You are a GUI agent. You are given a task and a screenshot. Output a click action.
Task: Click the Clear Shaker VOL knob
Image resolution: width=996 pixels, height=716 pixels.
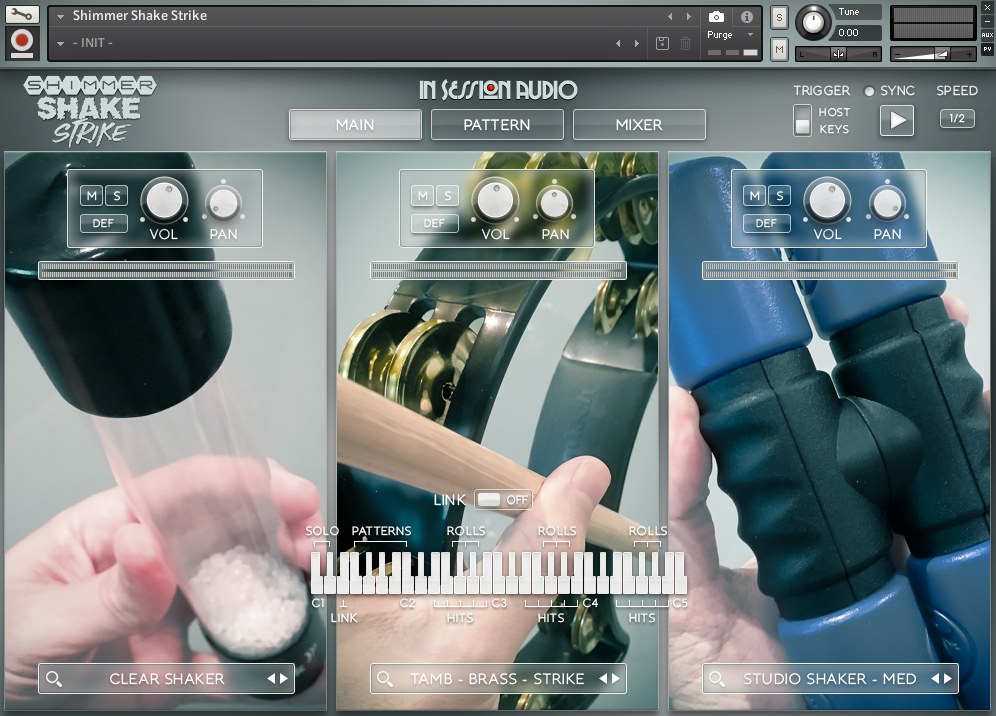[164, 201]
